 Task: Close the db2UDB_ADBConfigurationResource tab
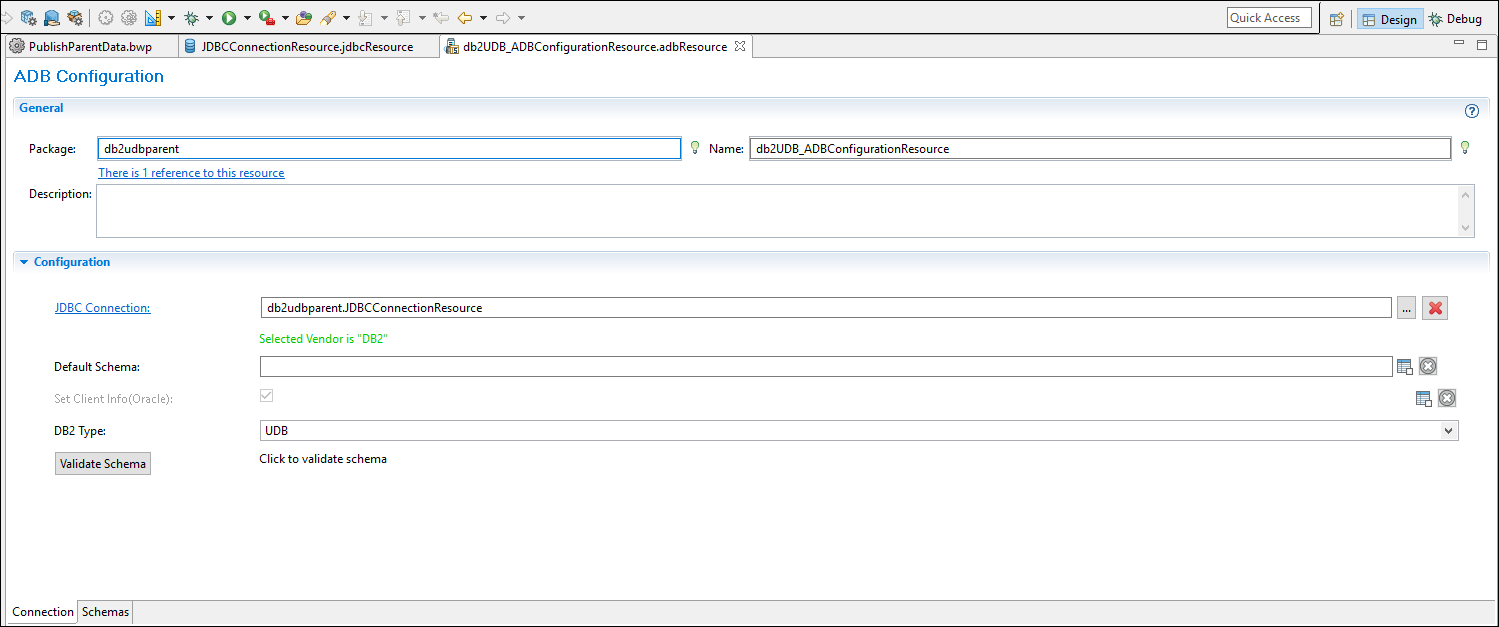pyautogui.click(x=740, y=46)
